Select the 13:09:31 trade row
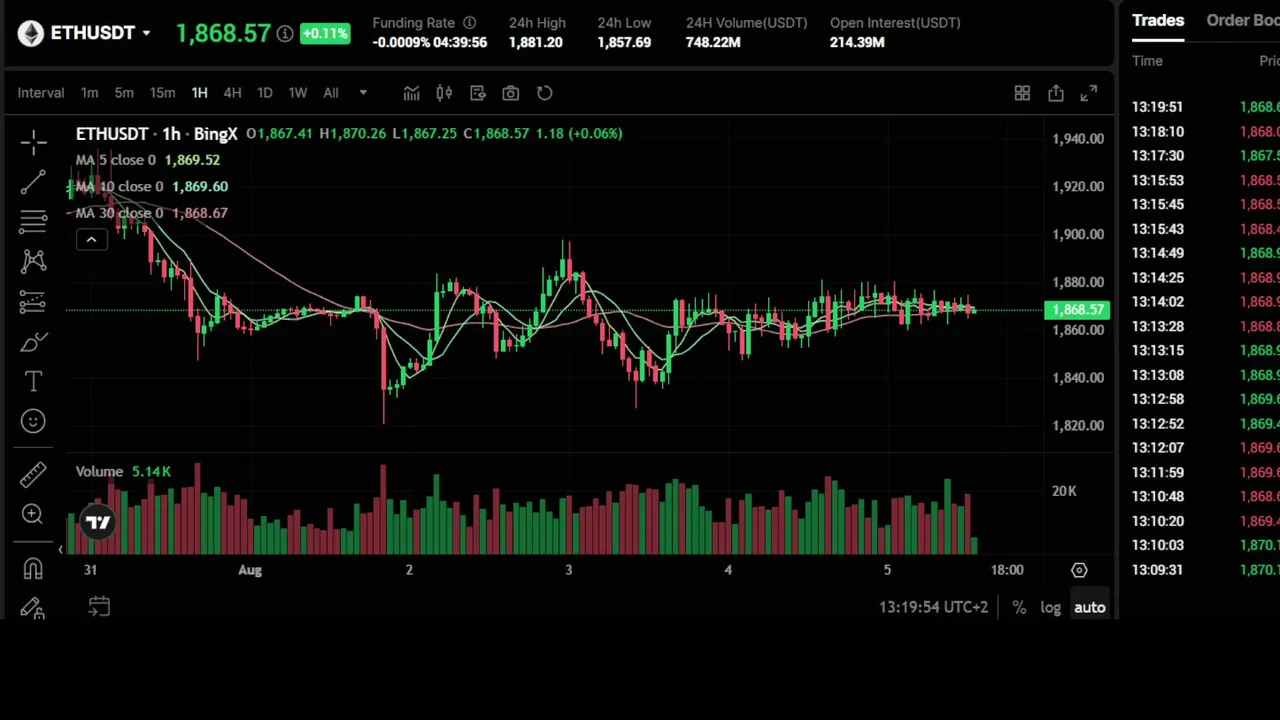This screenshot has width=1280, height=720. click(x=1205, y=570)
